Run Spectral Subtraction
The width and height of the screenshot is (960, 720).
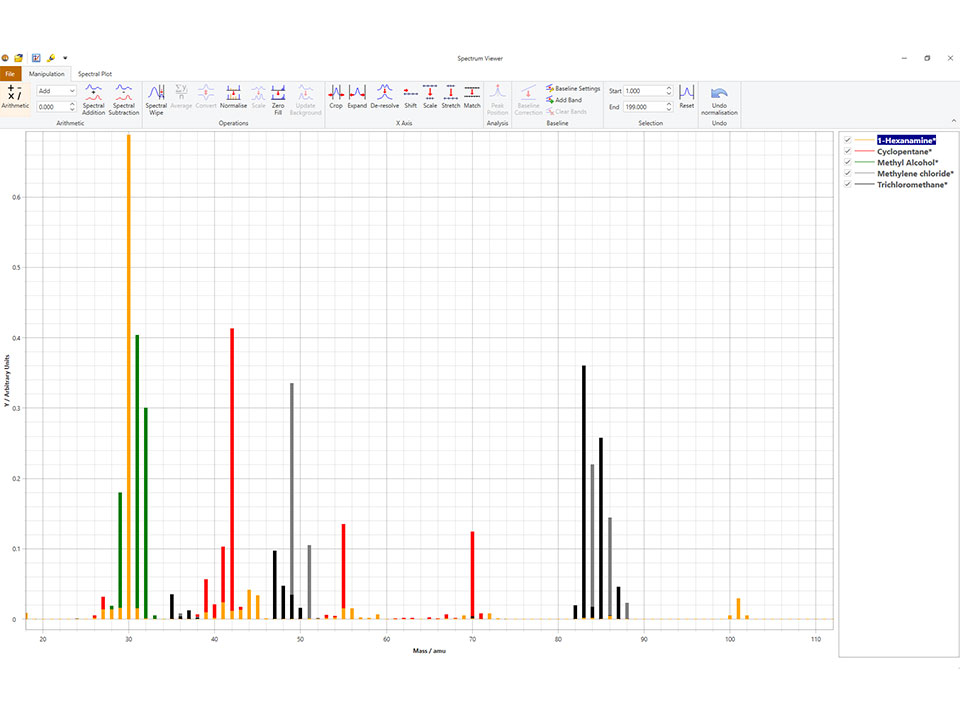[124, 100]
